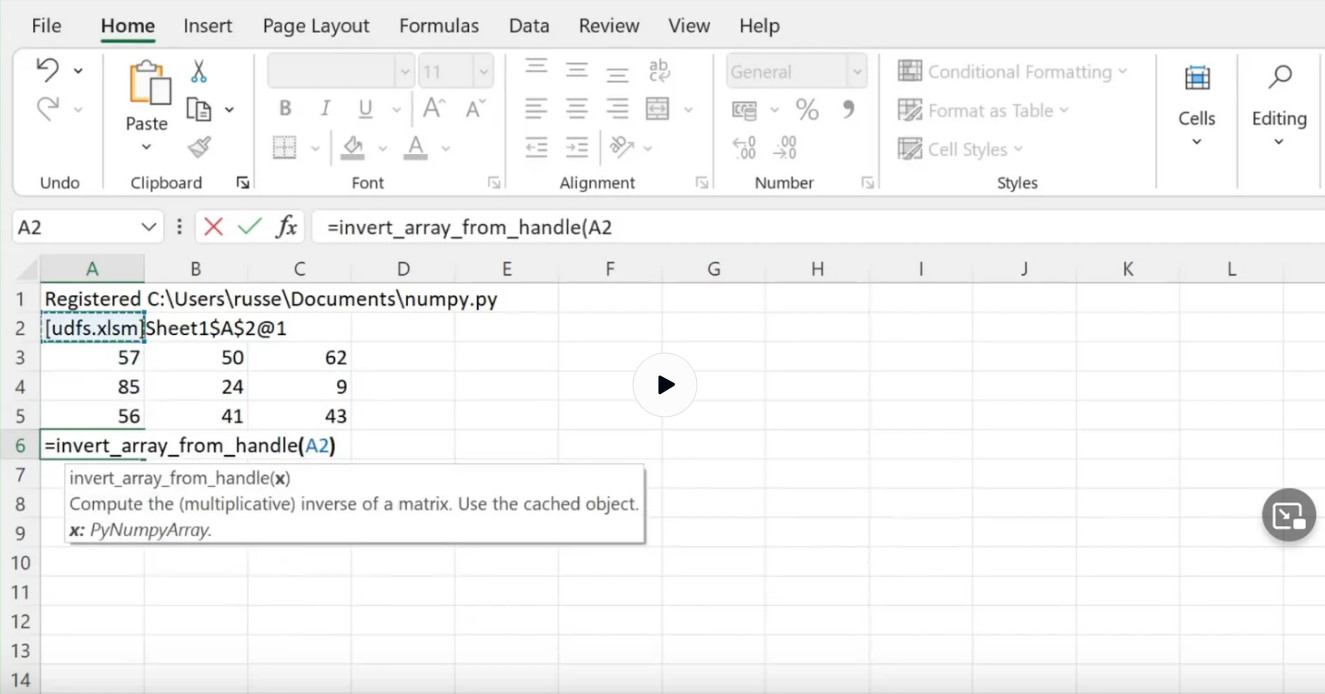Switch to the Page Layout tab
This screenshot has width=1325, height=694.
[x=316, y=26]
